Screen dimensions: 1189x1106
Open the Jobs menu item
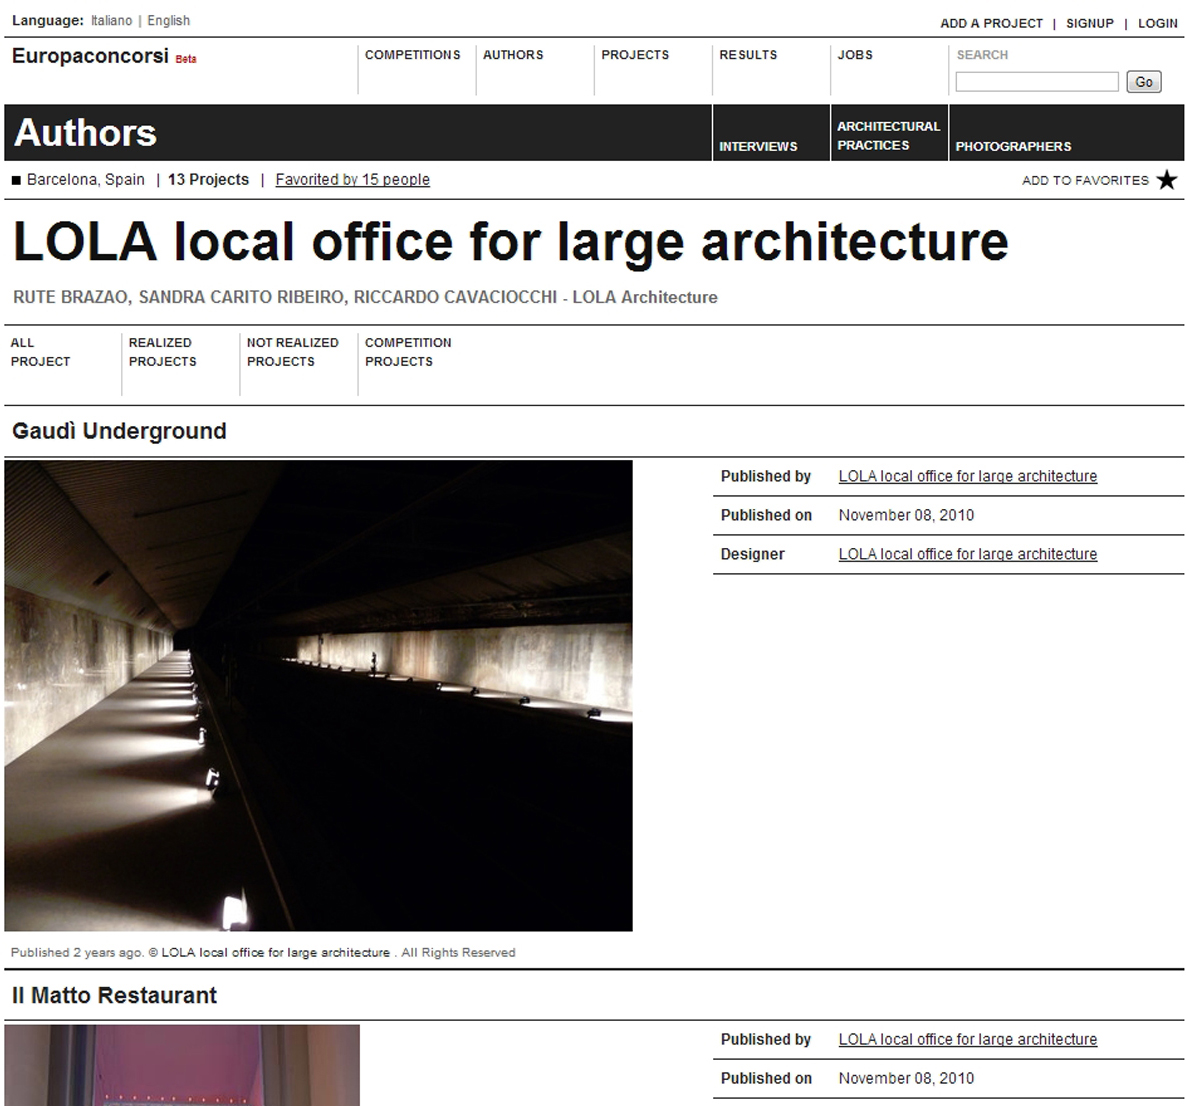(x=855, y=55)
